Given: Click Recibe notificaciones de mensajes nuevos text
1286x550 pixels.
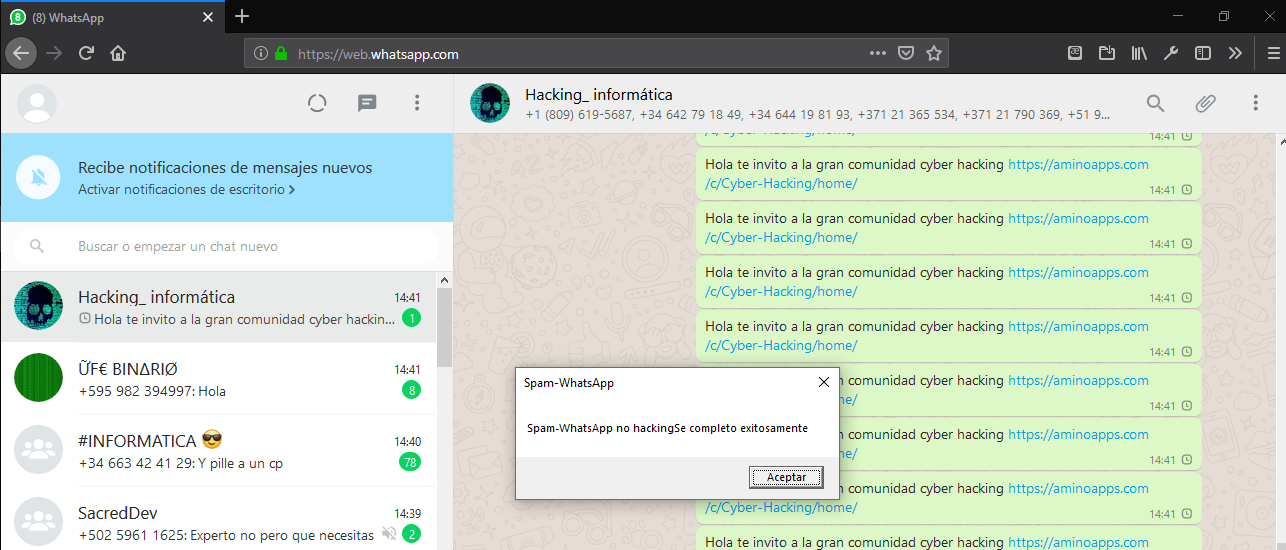Looking at the screenshot, I should click(225, 167).
